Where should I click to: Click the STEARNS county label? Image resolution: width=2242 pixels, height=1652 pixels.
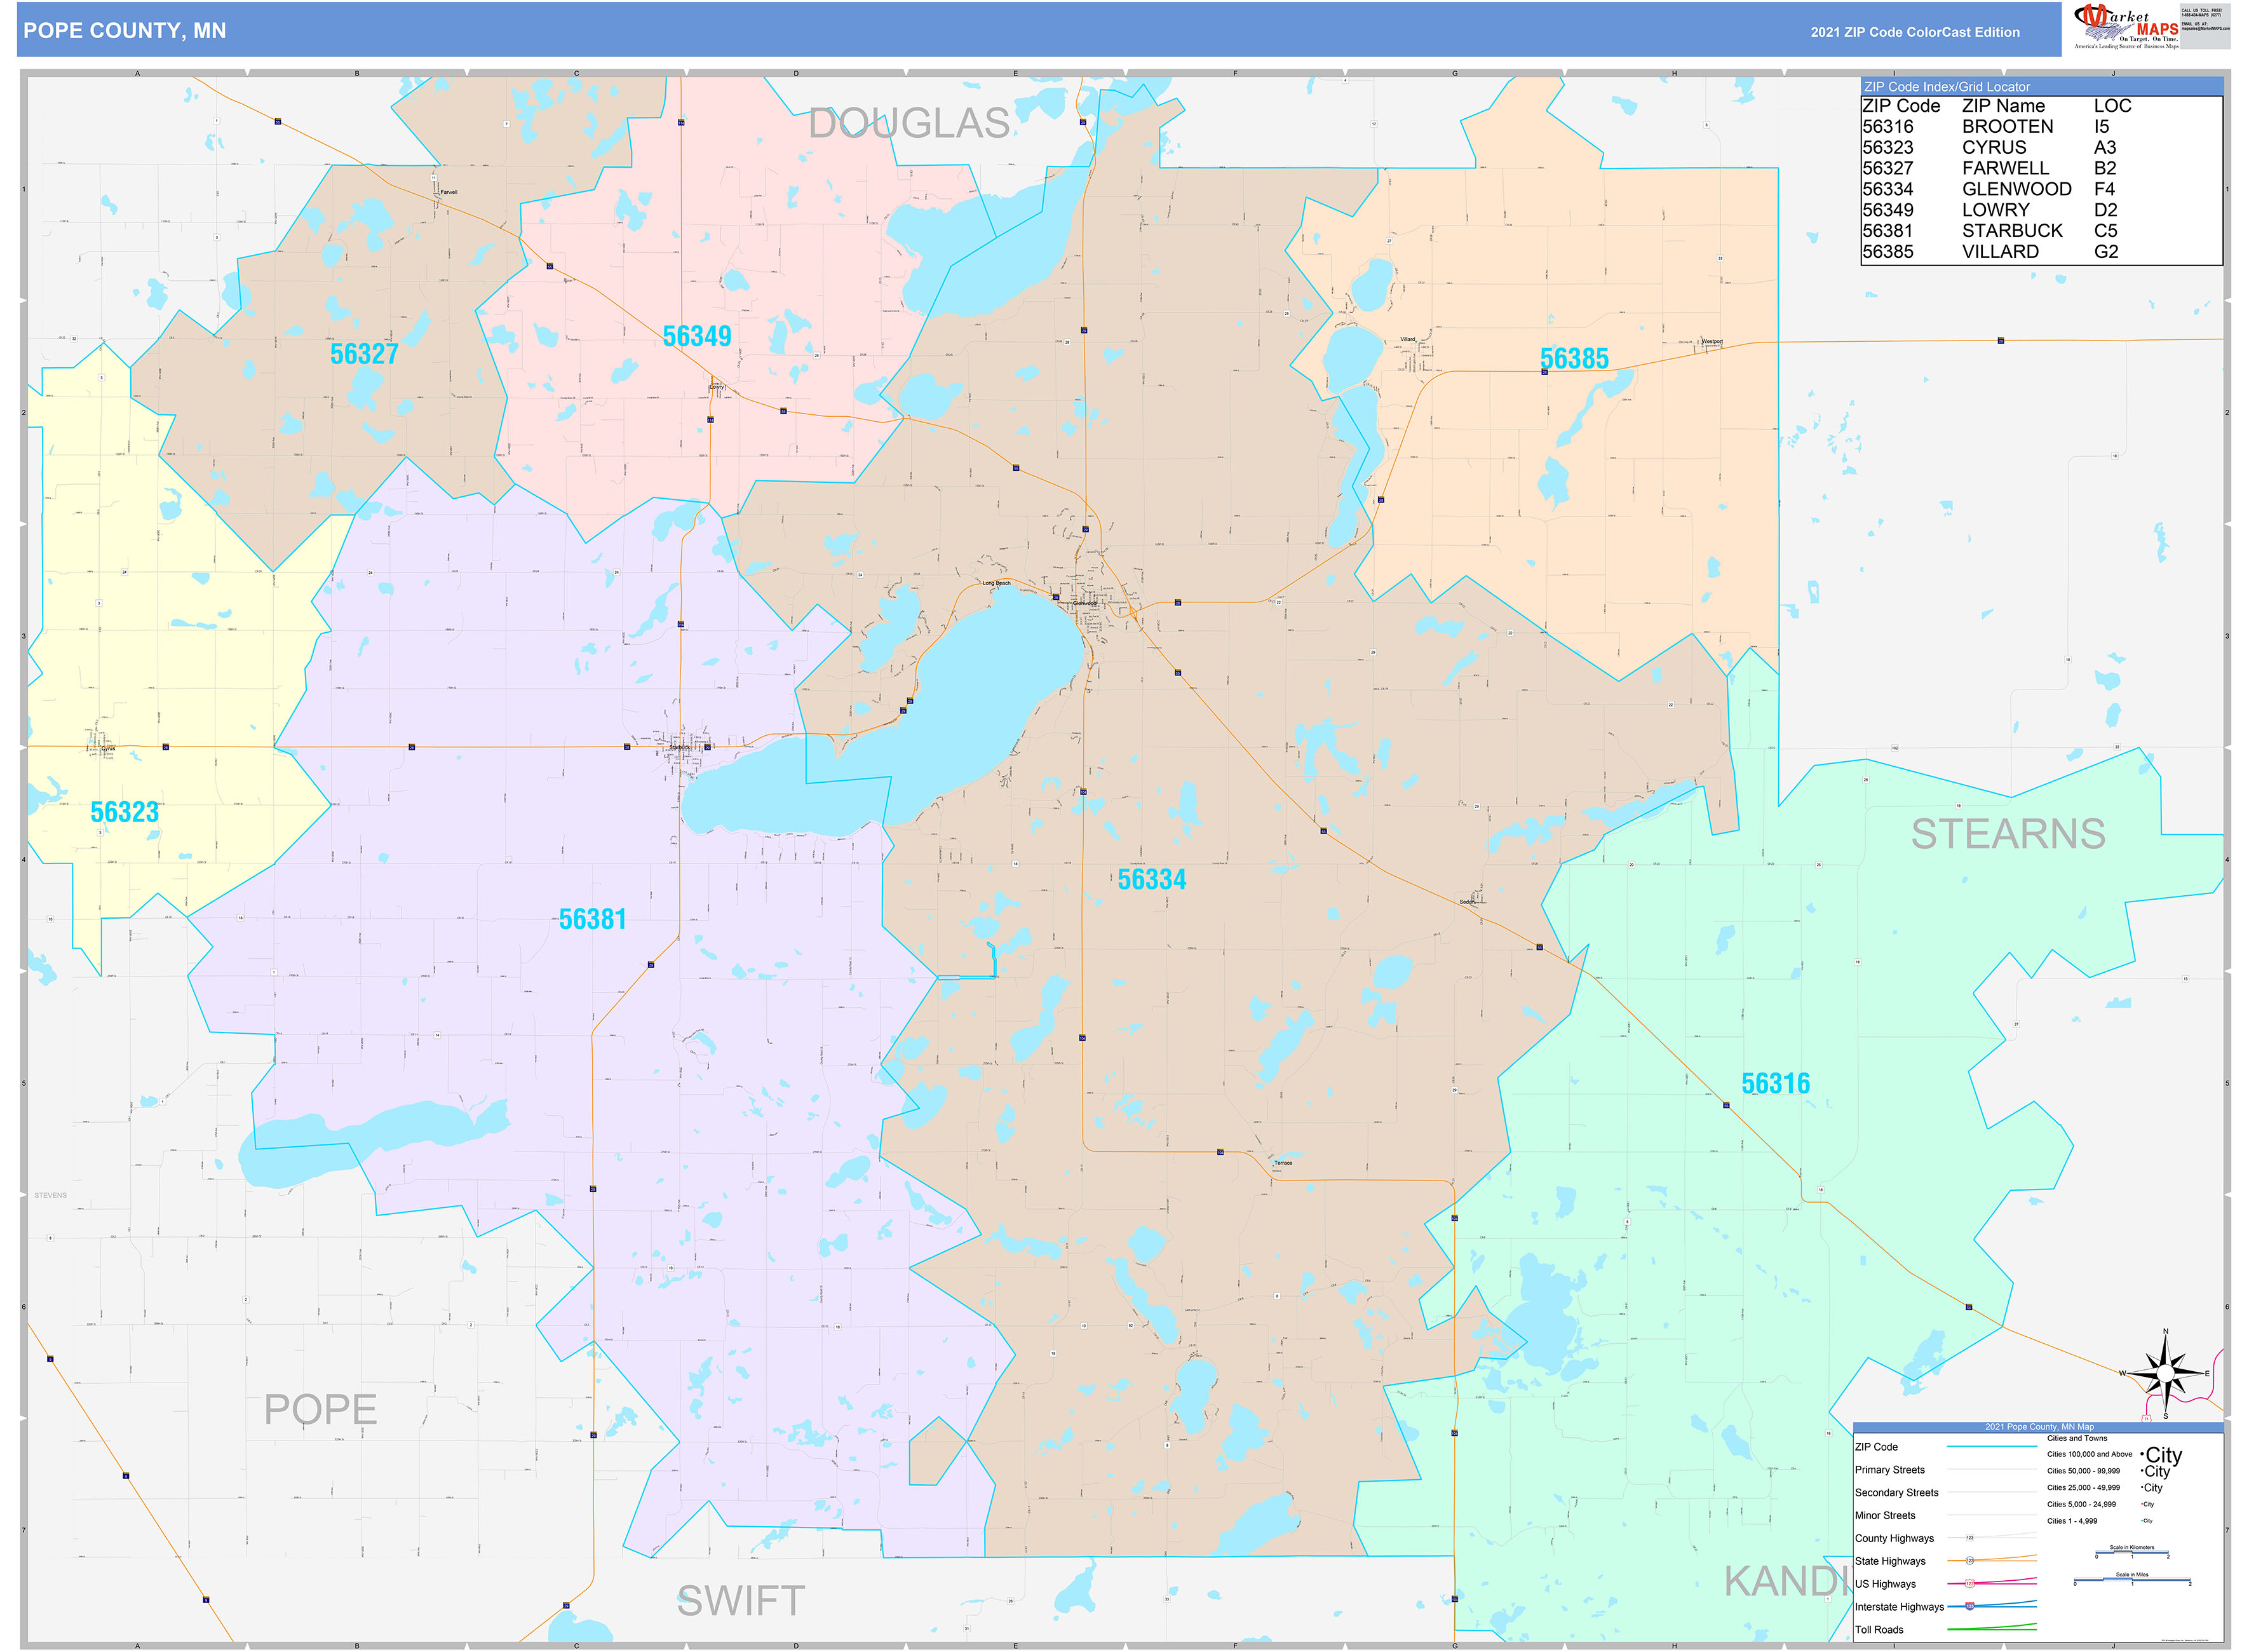point(2007,834)
